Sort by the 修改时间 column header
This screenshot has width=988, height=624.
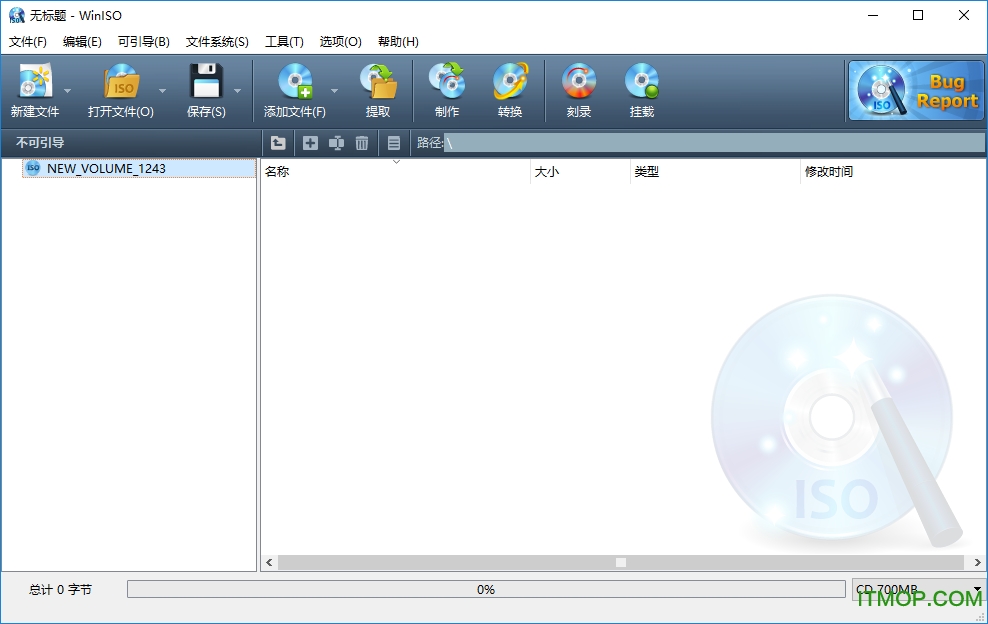[893, 171]
